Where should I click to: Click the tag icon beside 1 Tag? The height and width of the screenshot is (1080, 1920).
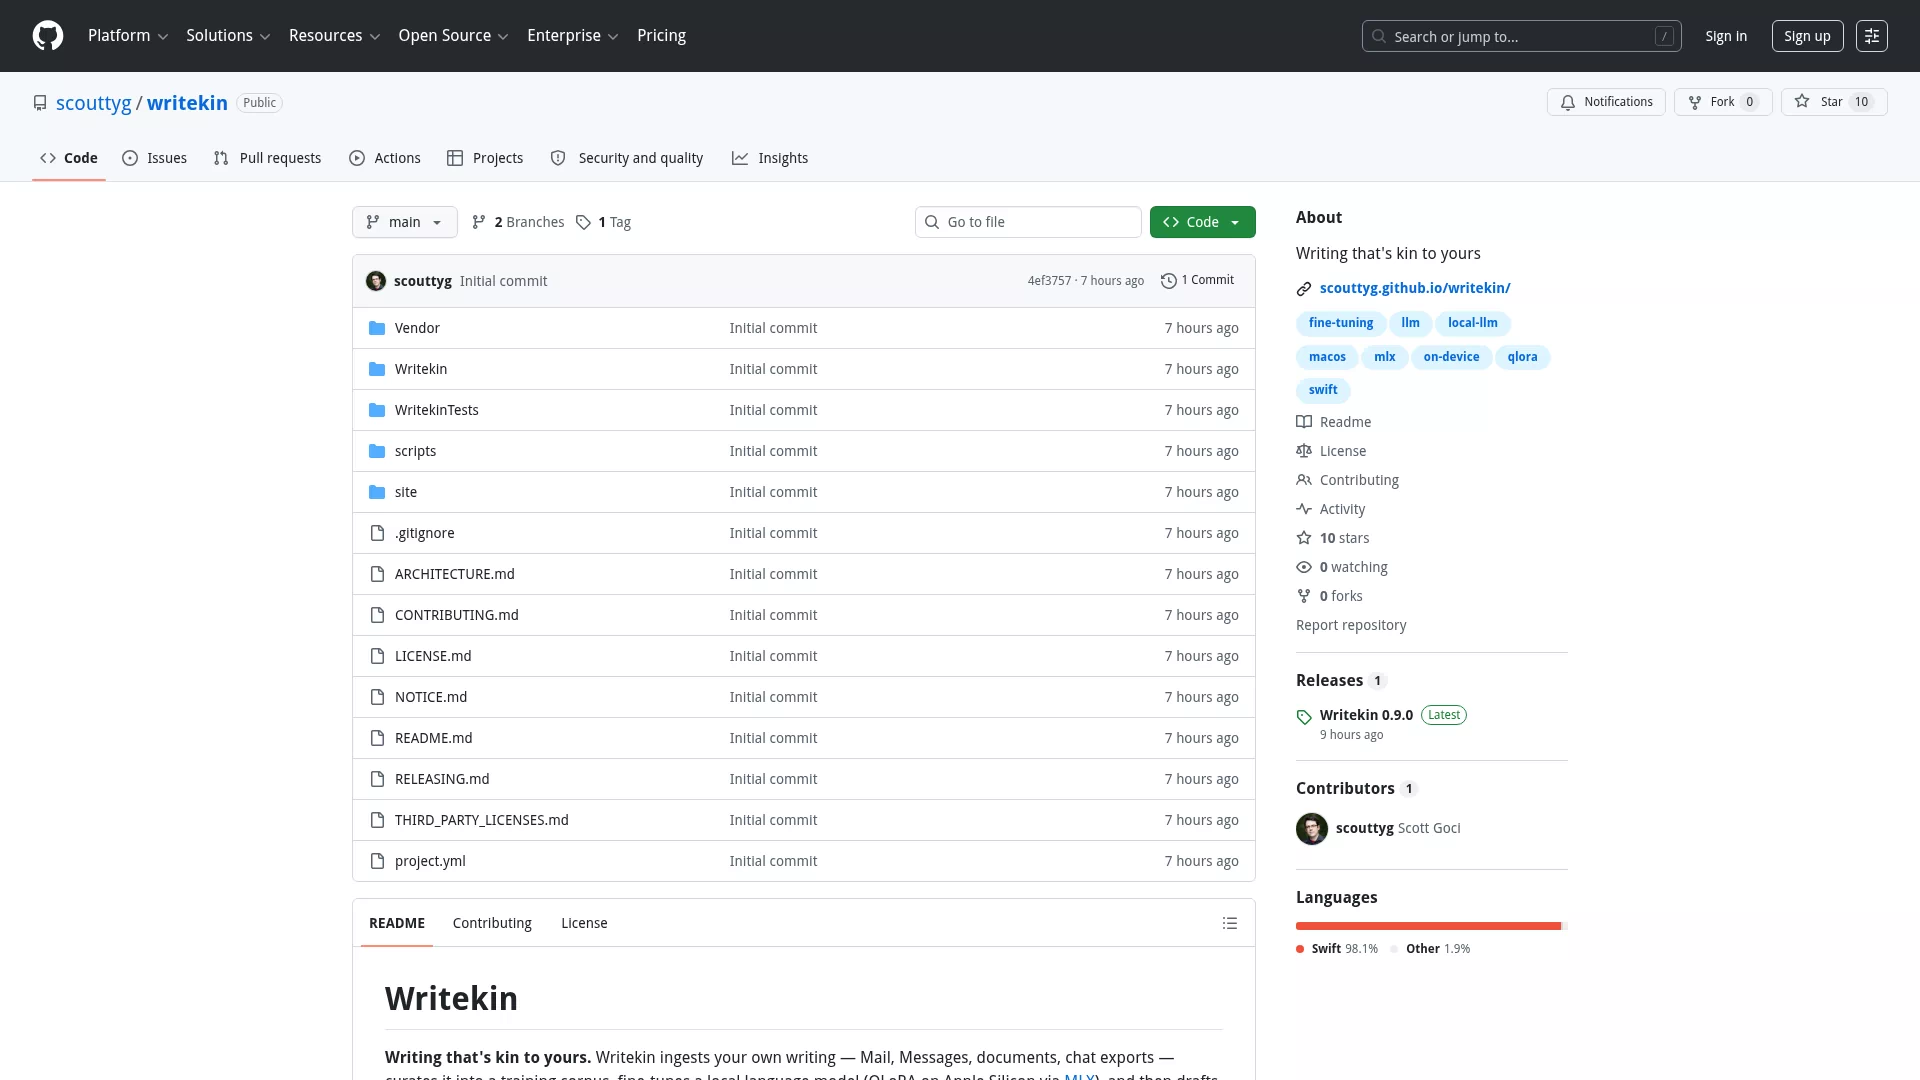584,222
